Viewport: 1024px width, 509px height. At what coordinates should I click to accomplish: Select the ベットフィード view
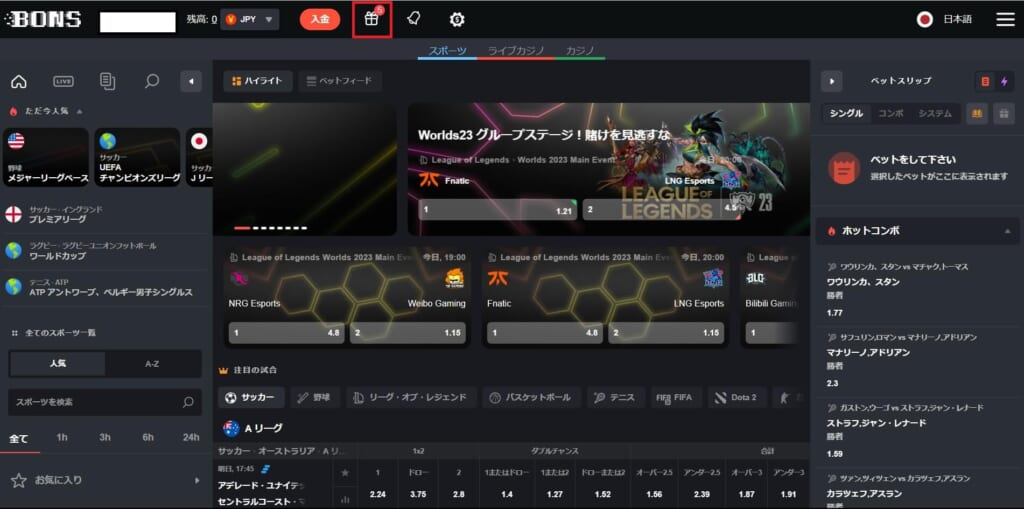[x=340, y=81]
